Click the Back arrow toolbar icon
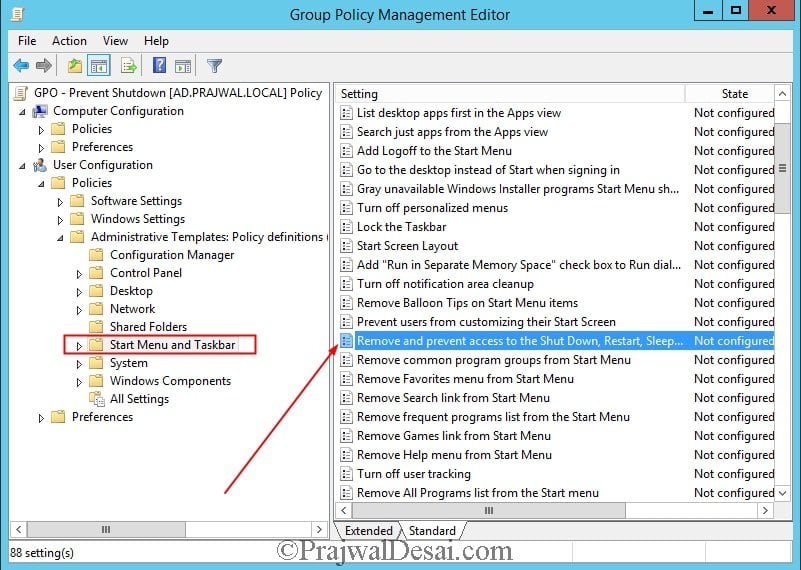Screen dimensions: 801x570 tap(21, 65)
